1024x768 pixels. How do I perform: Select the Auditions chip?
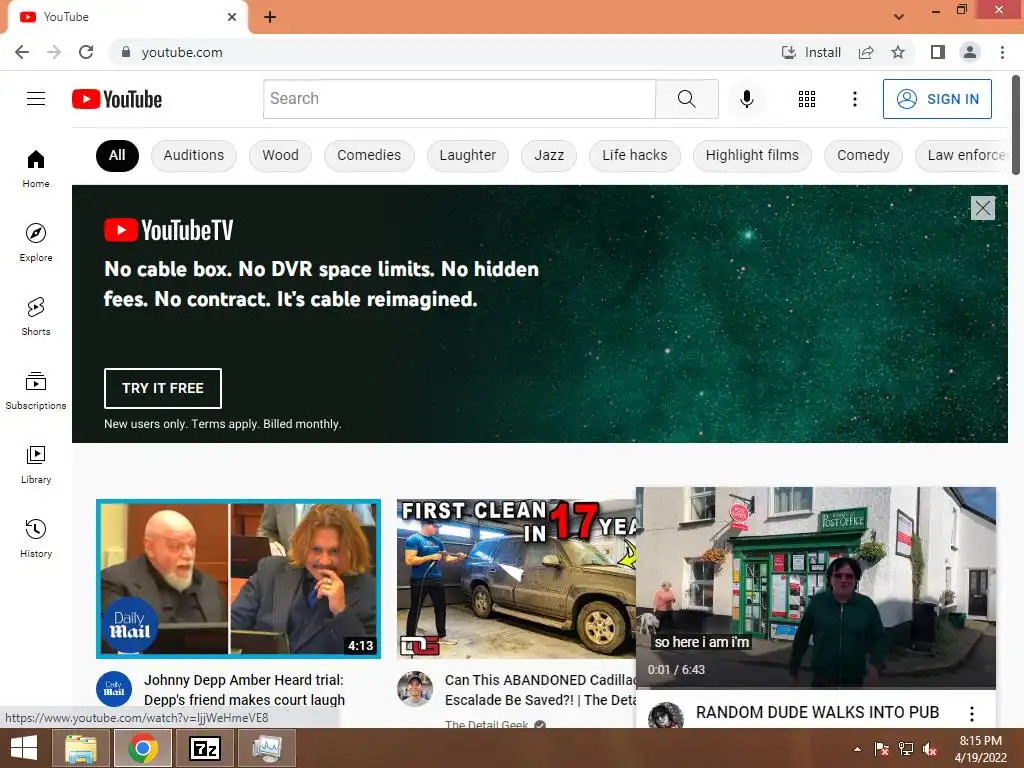click(193, 155)
